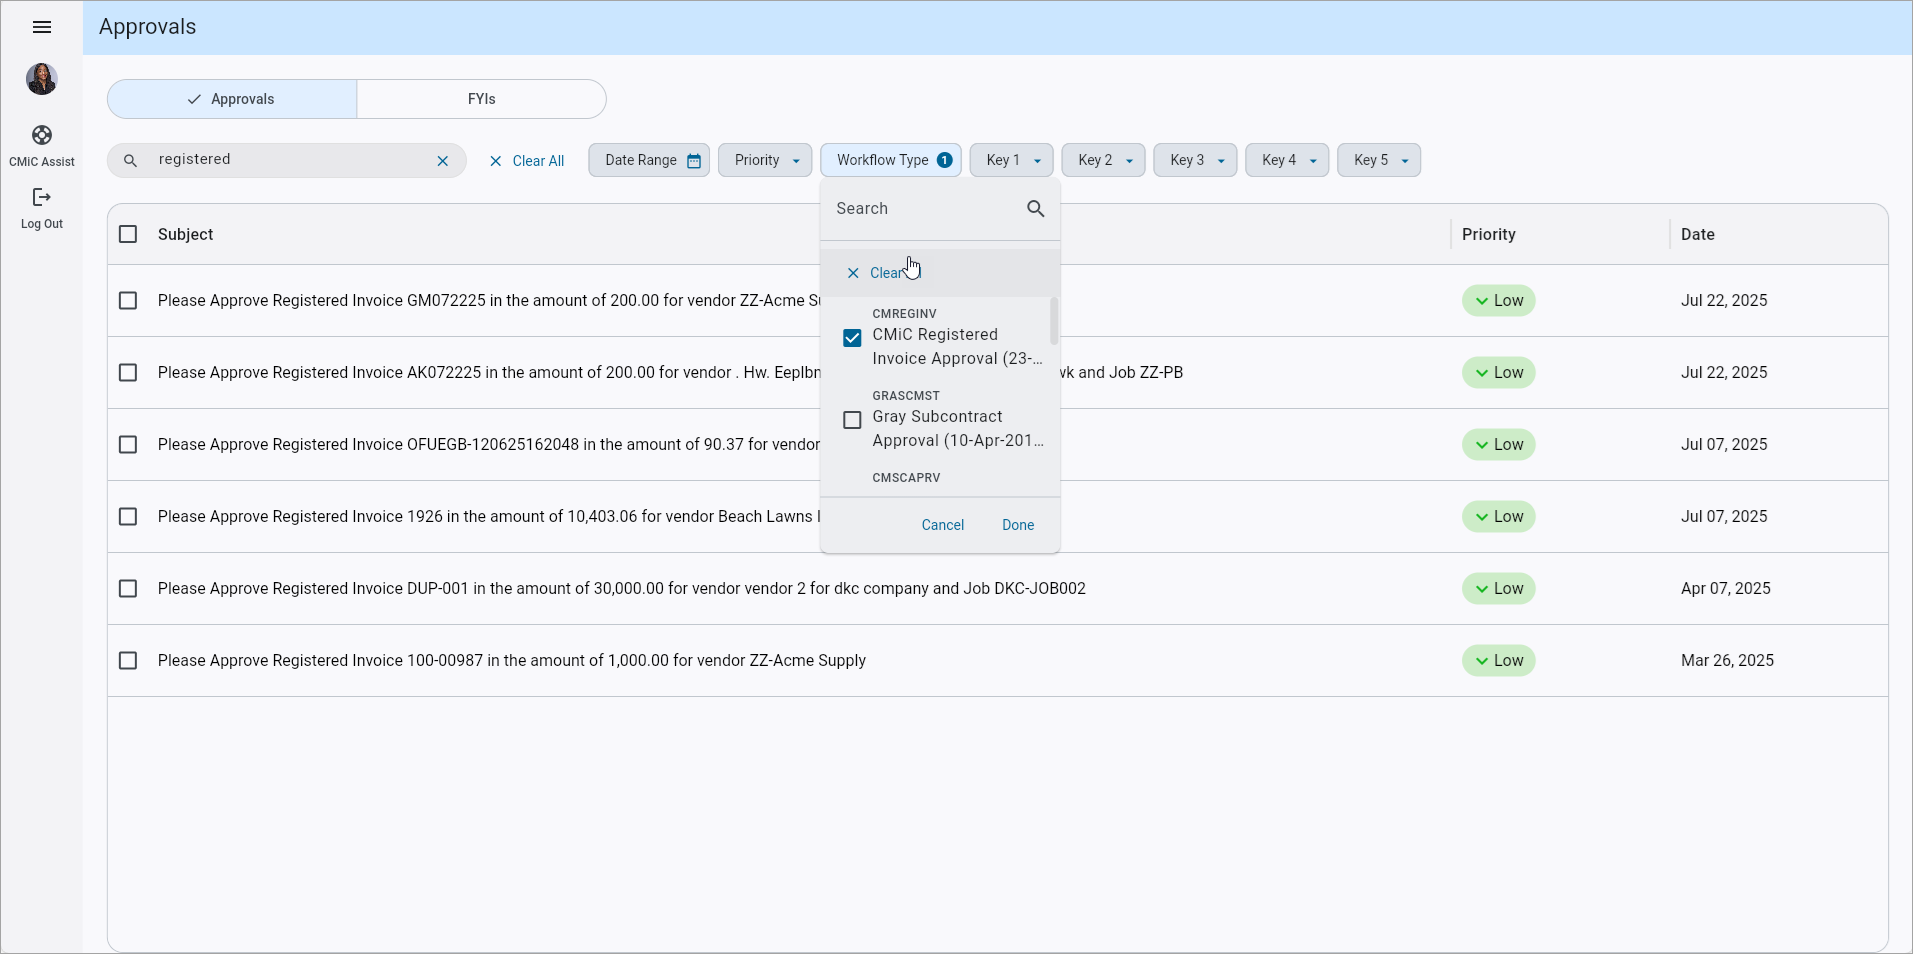
Task: Open the user profile avatar
Action: point(42,79)
